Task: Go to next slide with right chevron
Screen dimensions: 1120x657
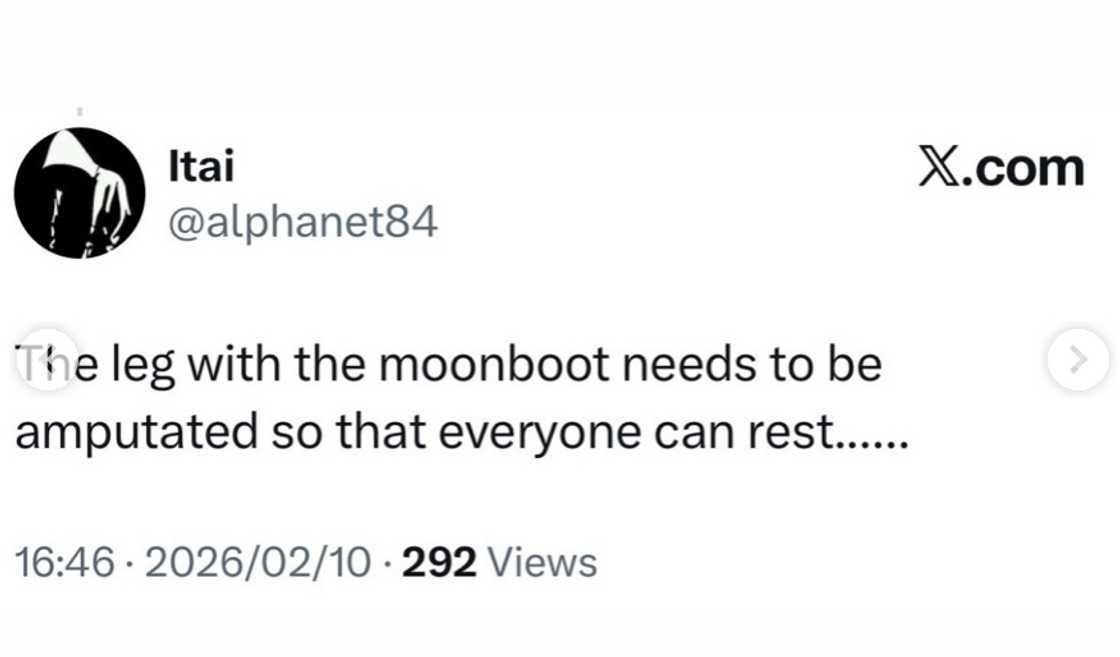Action: pyautogui.click(x=1078, y=359)
